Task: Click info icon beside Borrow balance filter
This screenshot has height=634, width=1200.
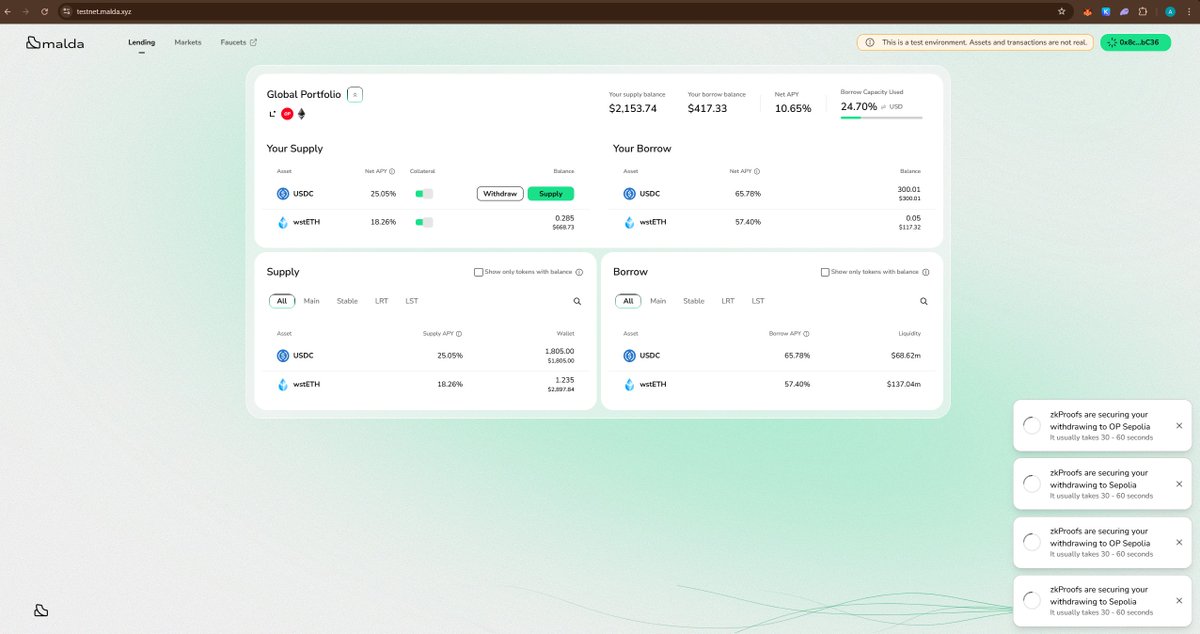Action: 926,272
